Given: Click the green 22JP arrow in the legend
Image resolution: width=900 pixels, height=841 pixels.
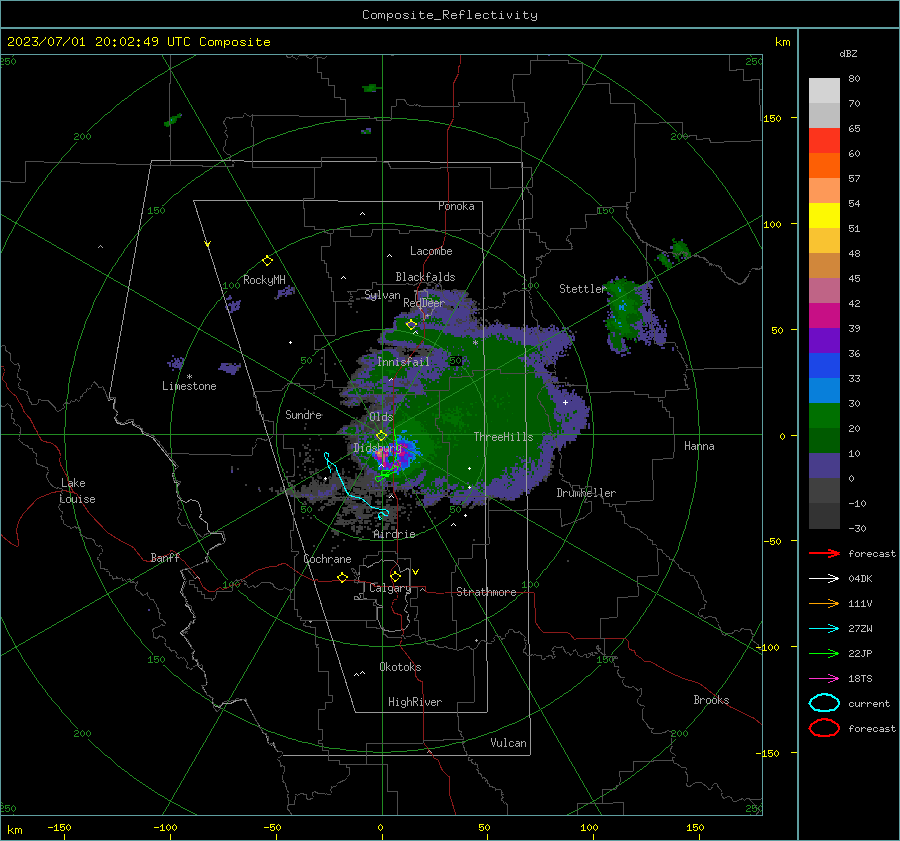Looking at the screenshot, I should pos(824,653).
